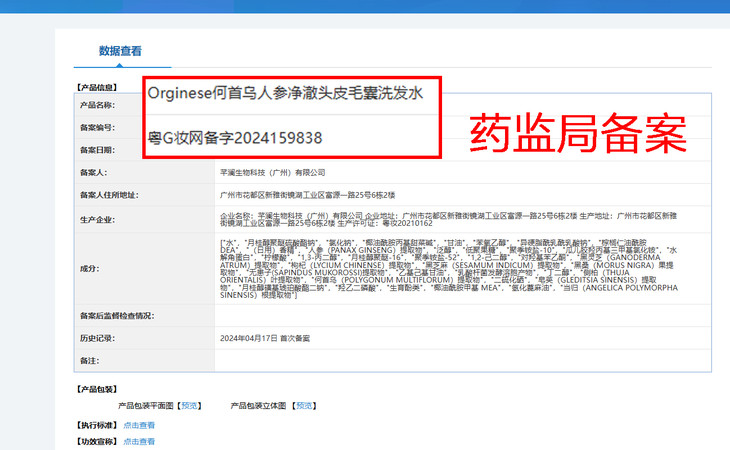Preview the 产品包装立体图 image
This screenshot has height=450, width=730.
coord(302,406)
